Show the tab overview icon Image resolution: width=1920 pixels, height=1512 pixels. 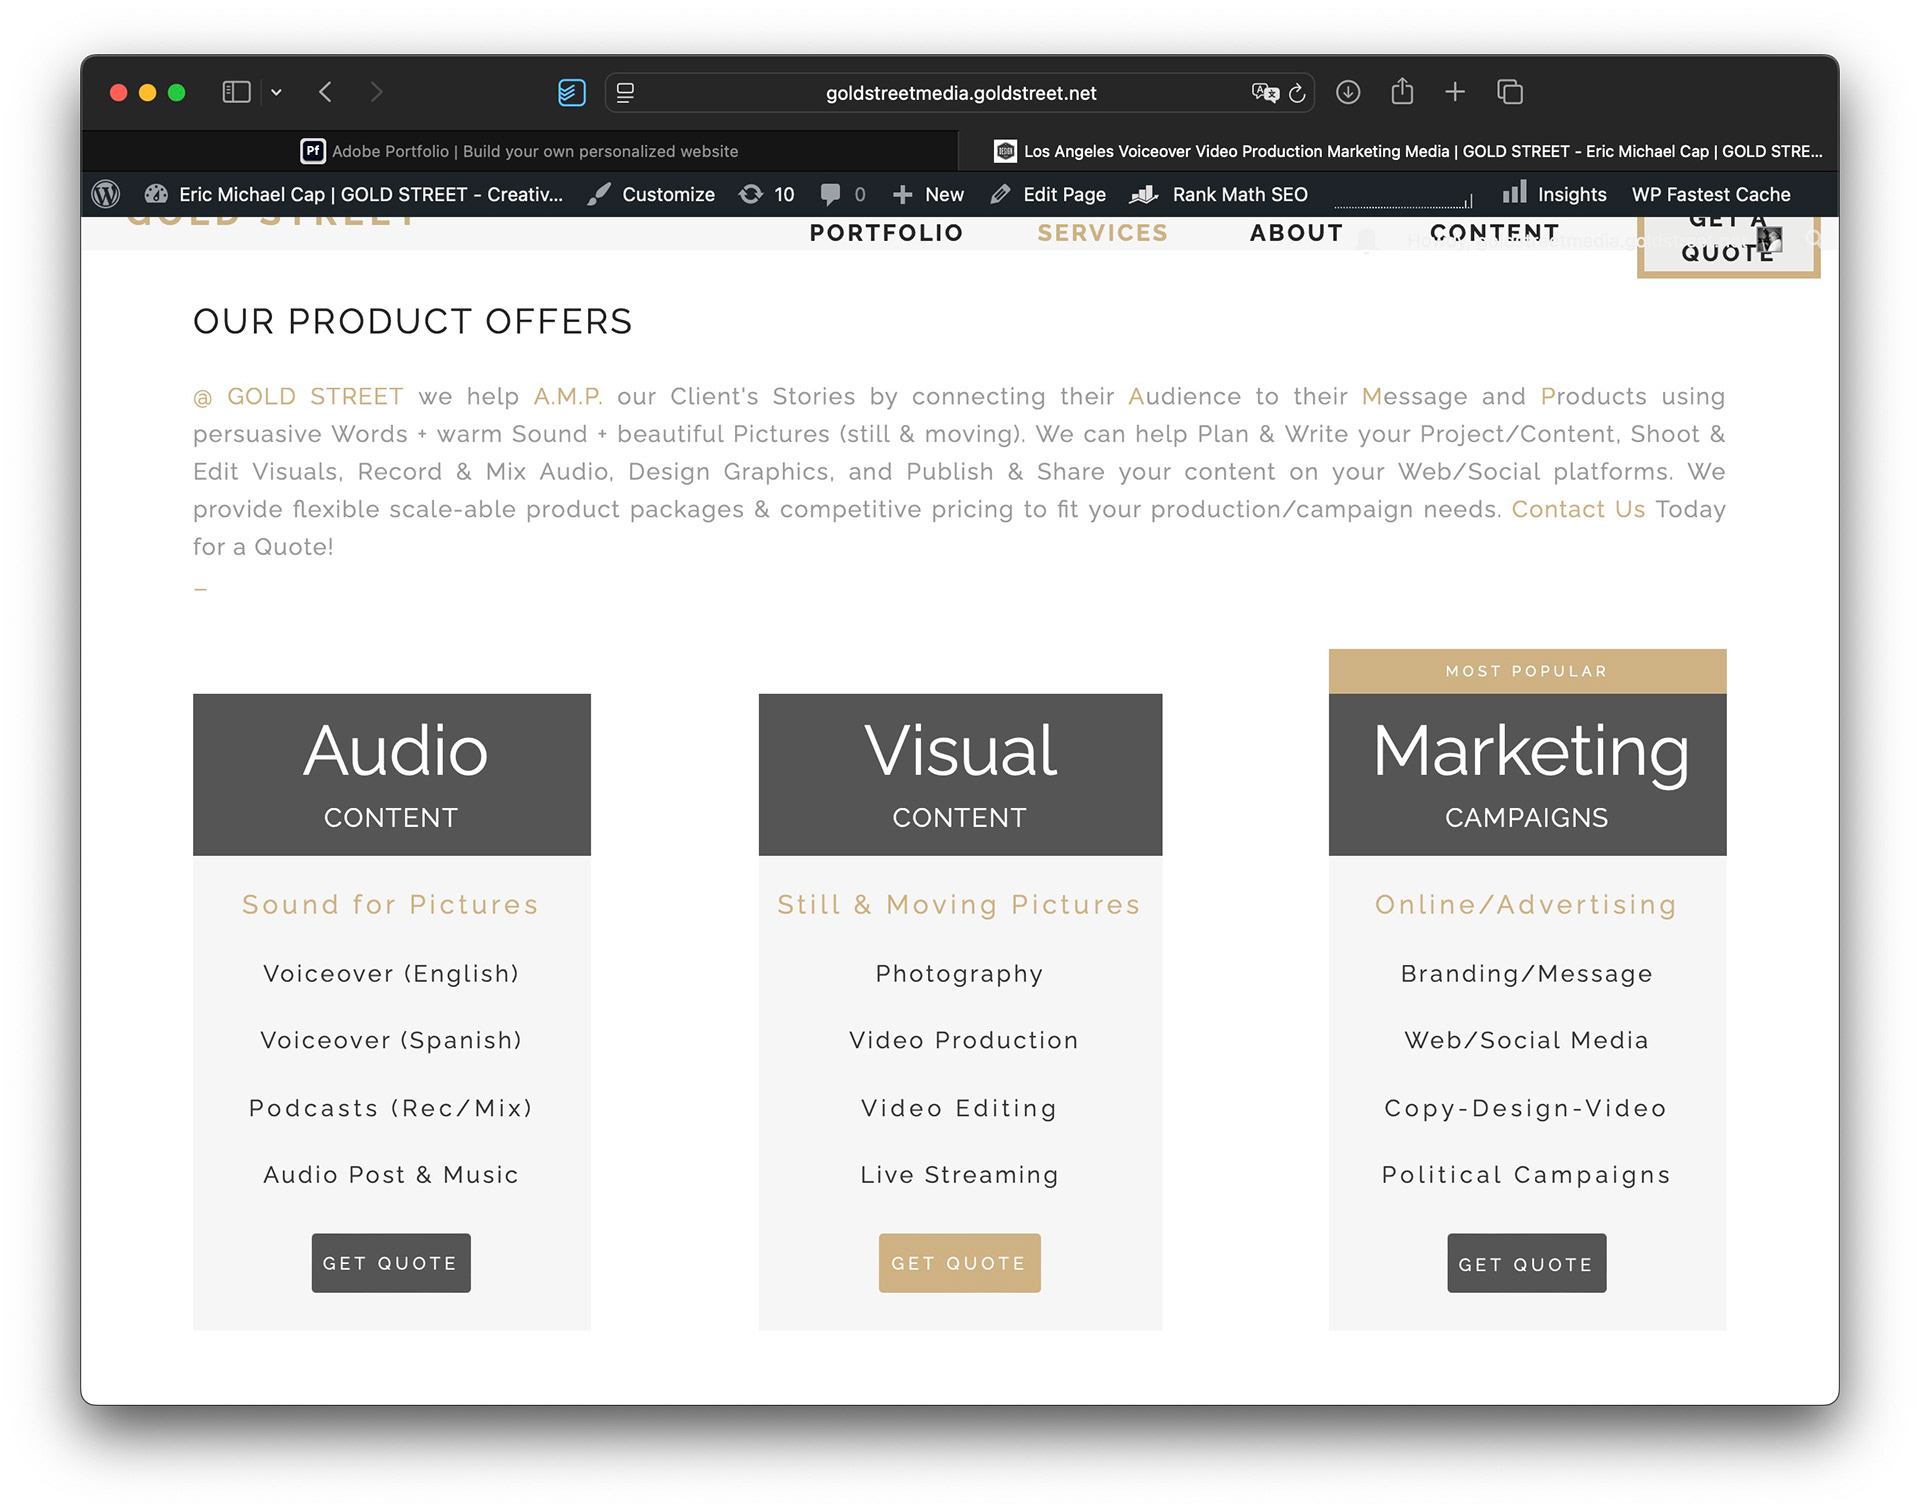click(x=1509, y=92)
